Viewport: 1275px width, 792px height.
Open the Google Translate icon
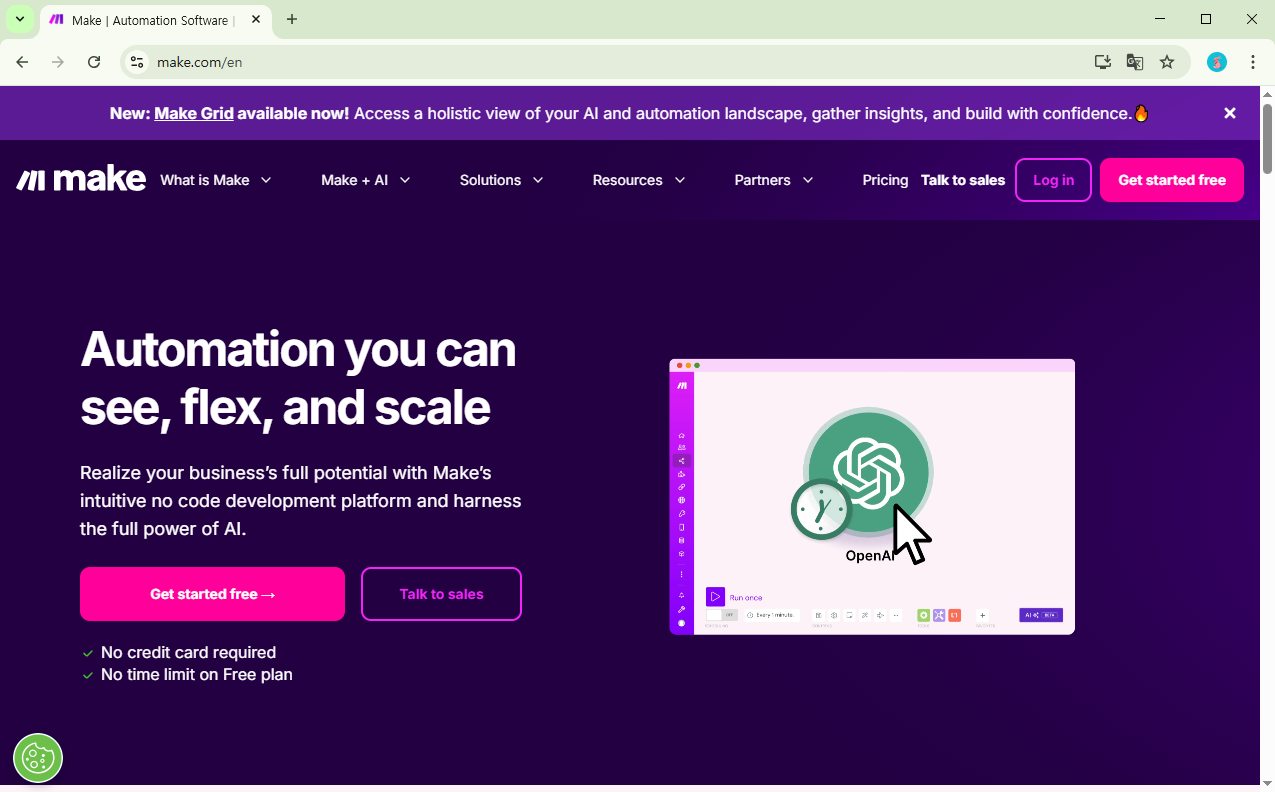[x=1135, y=62]
